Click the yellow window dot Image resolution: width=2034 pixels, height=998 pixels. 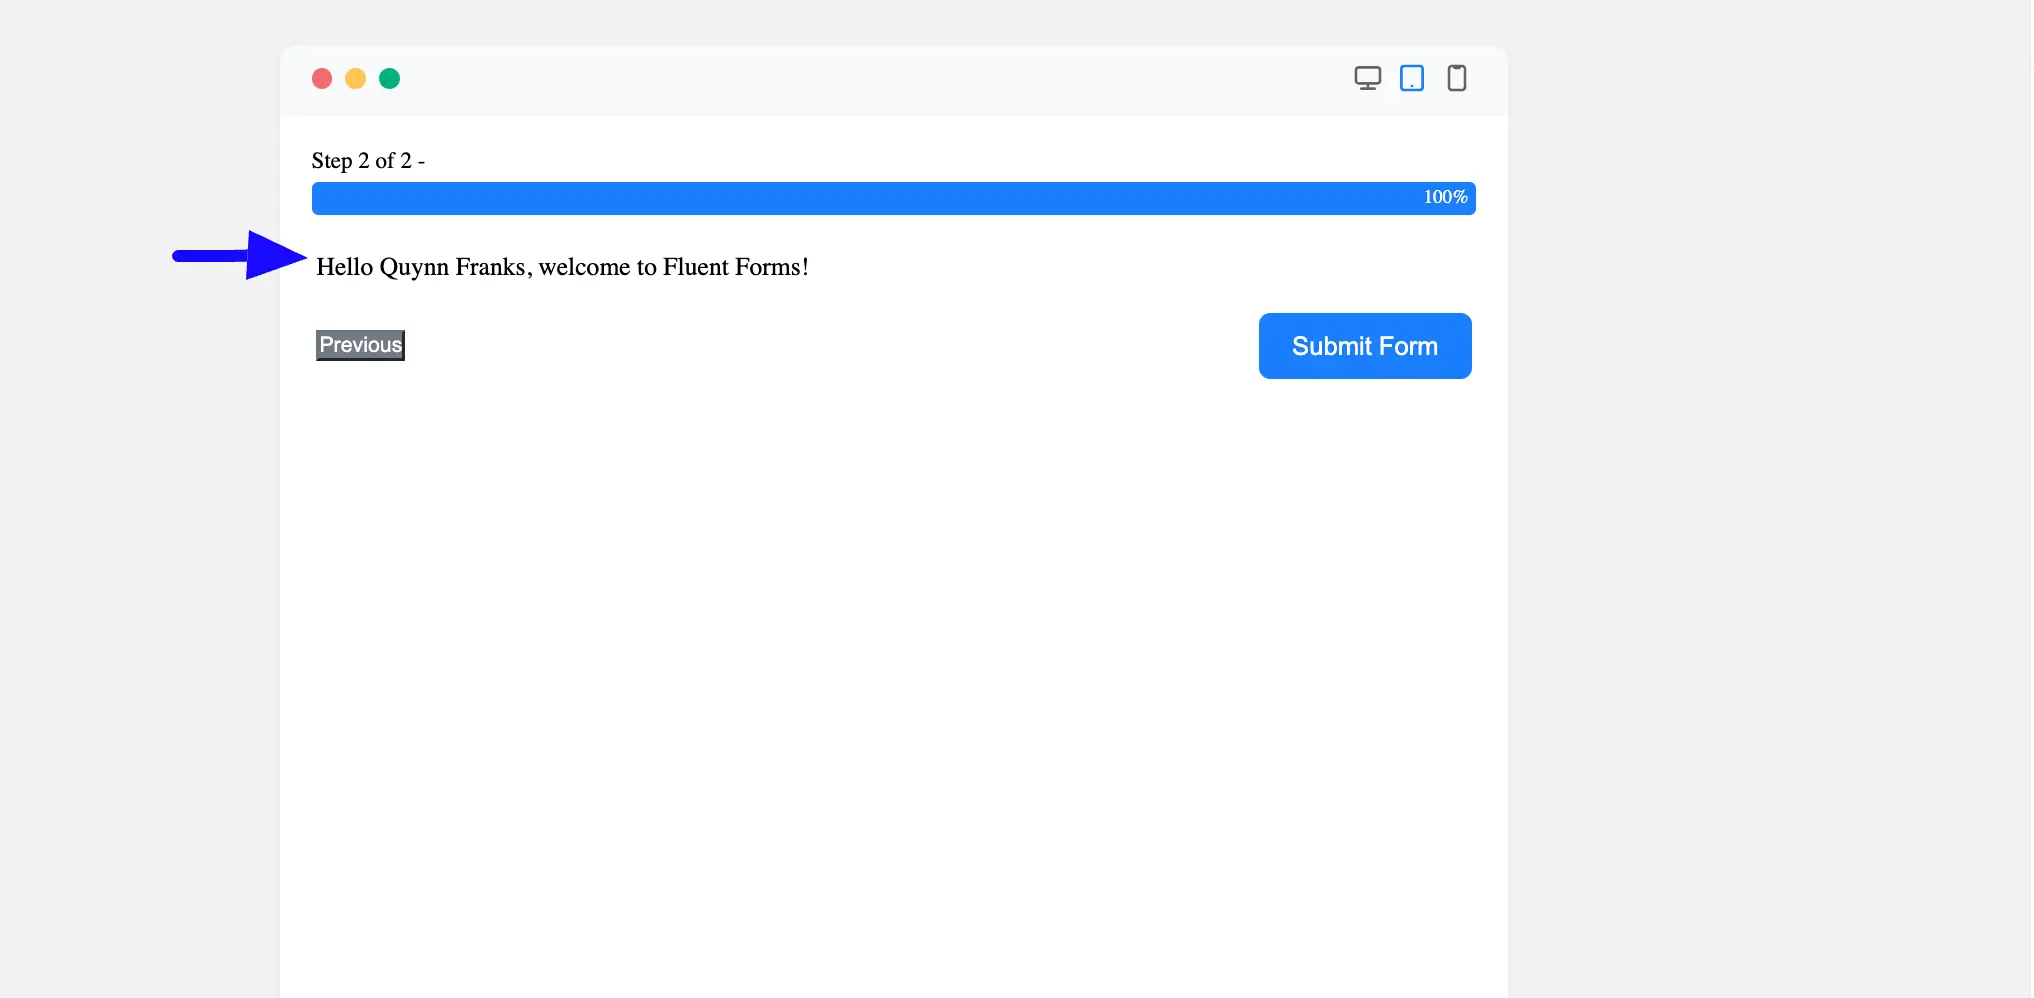356,79
